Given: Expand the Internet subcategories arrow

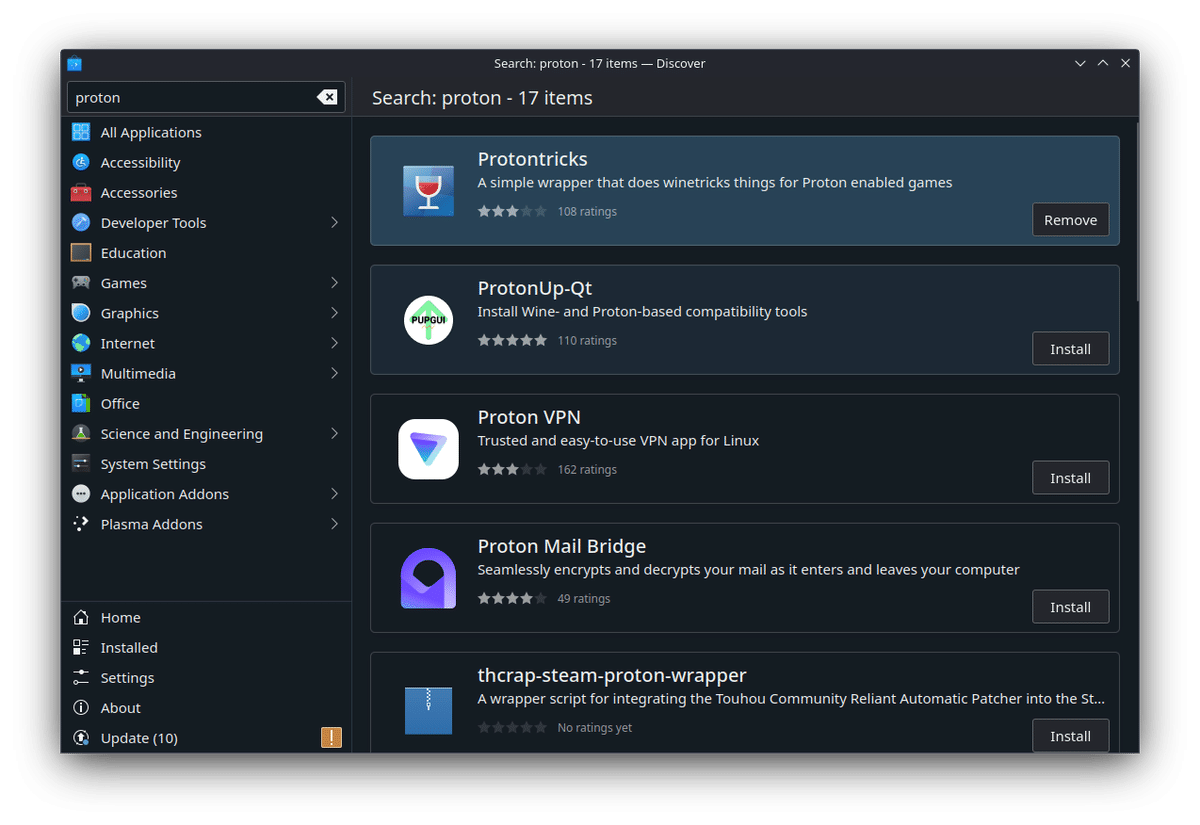Looking at the screenshot, I should coord(334,343).
